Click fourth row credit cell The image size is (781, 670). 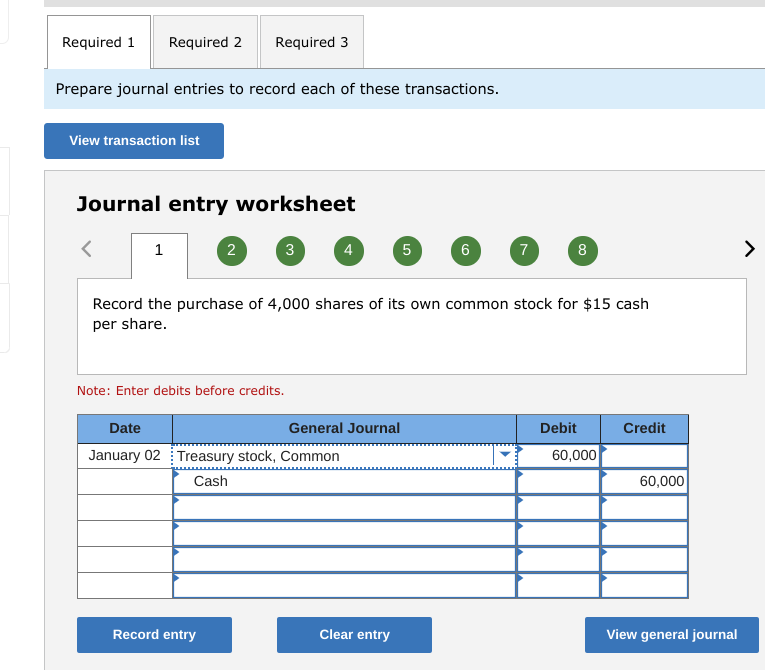[x=645, y=534]
